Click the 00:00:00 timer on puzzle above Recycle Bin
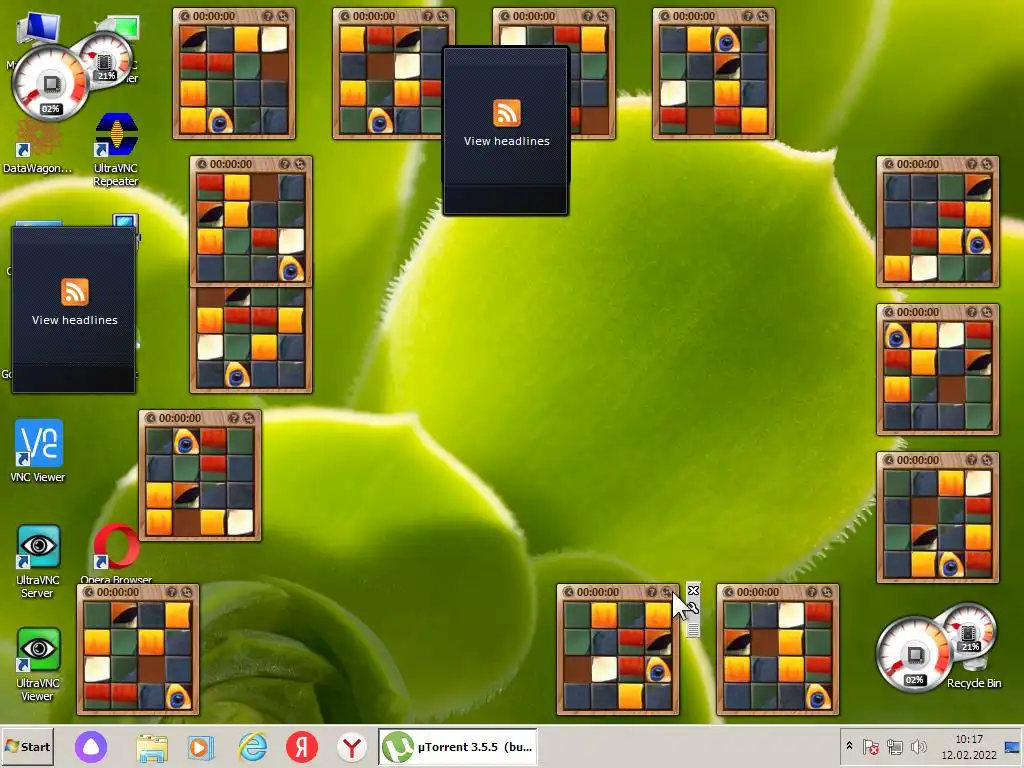1024x768 pixels. (x=918, y=460)
